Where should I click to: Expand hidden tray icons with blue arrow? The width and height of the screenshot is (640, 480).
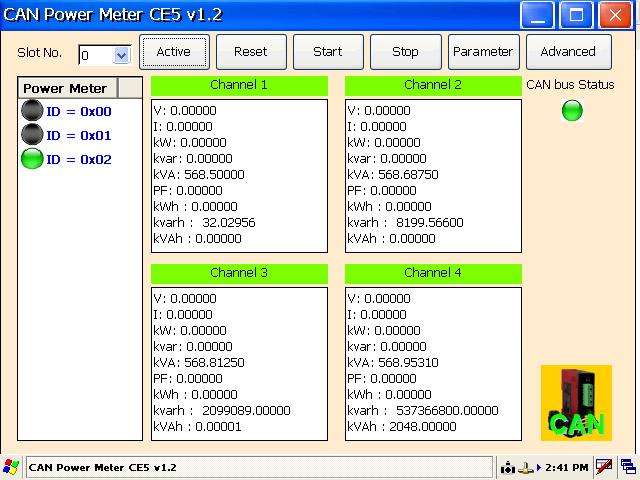click(x=538, y=467)
